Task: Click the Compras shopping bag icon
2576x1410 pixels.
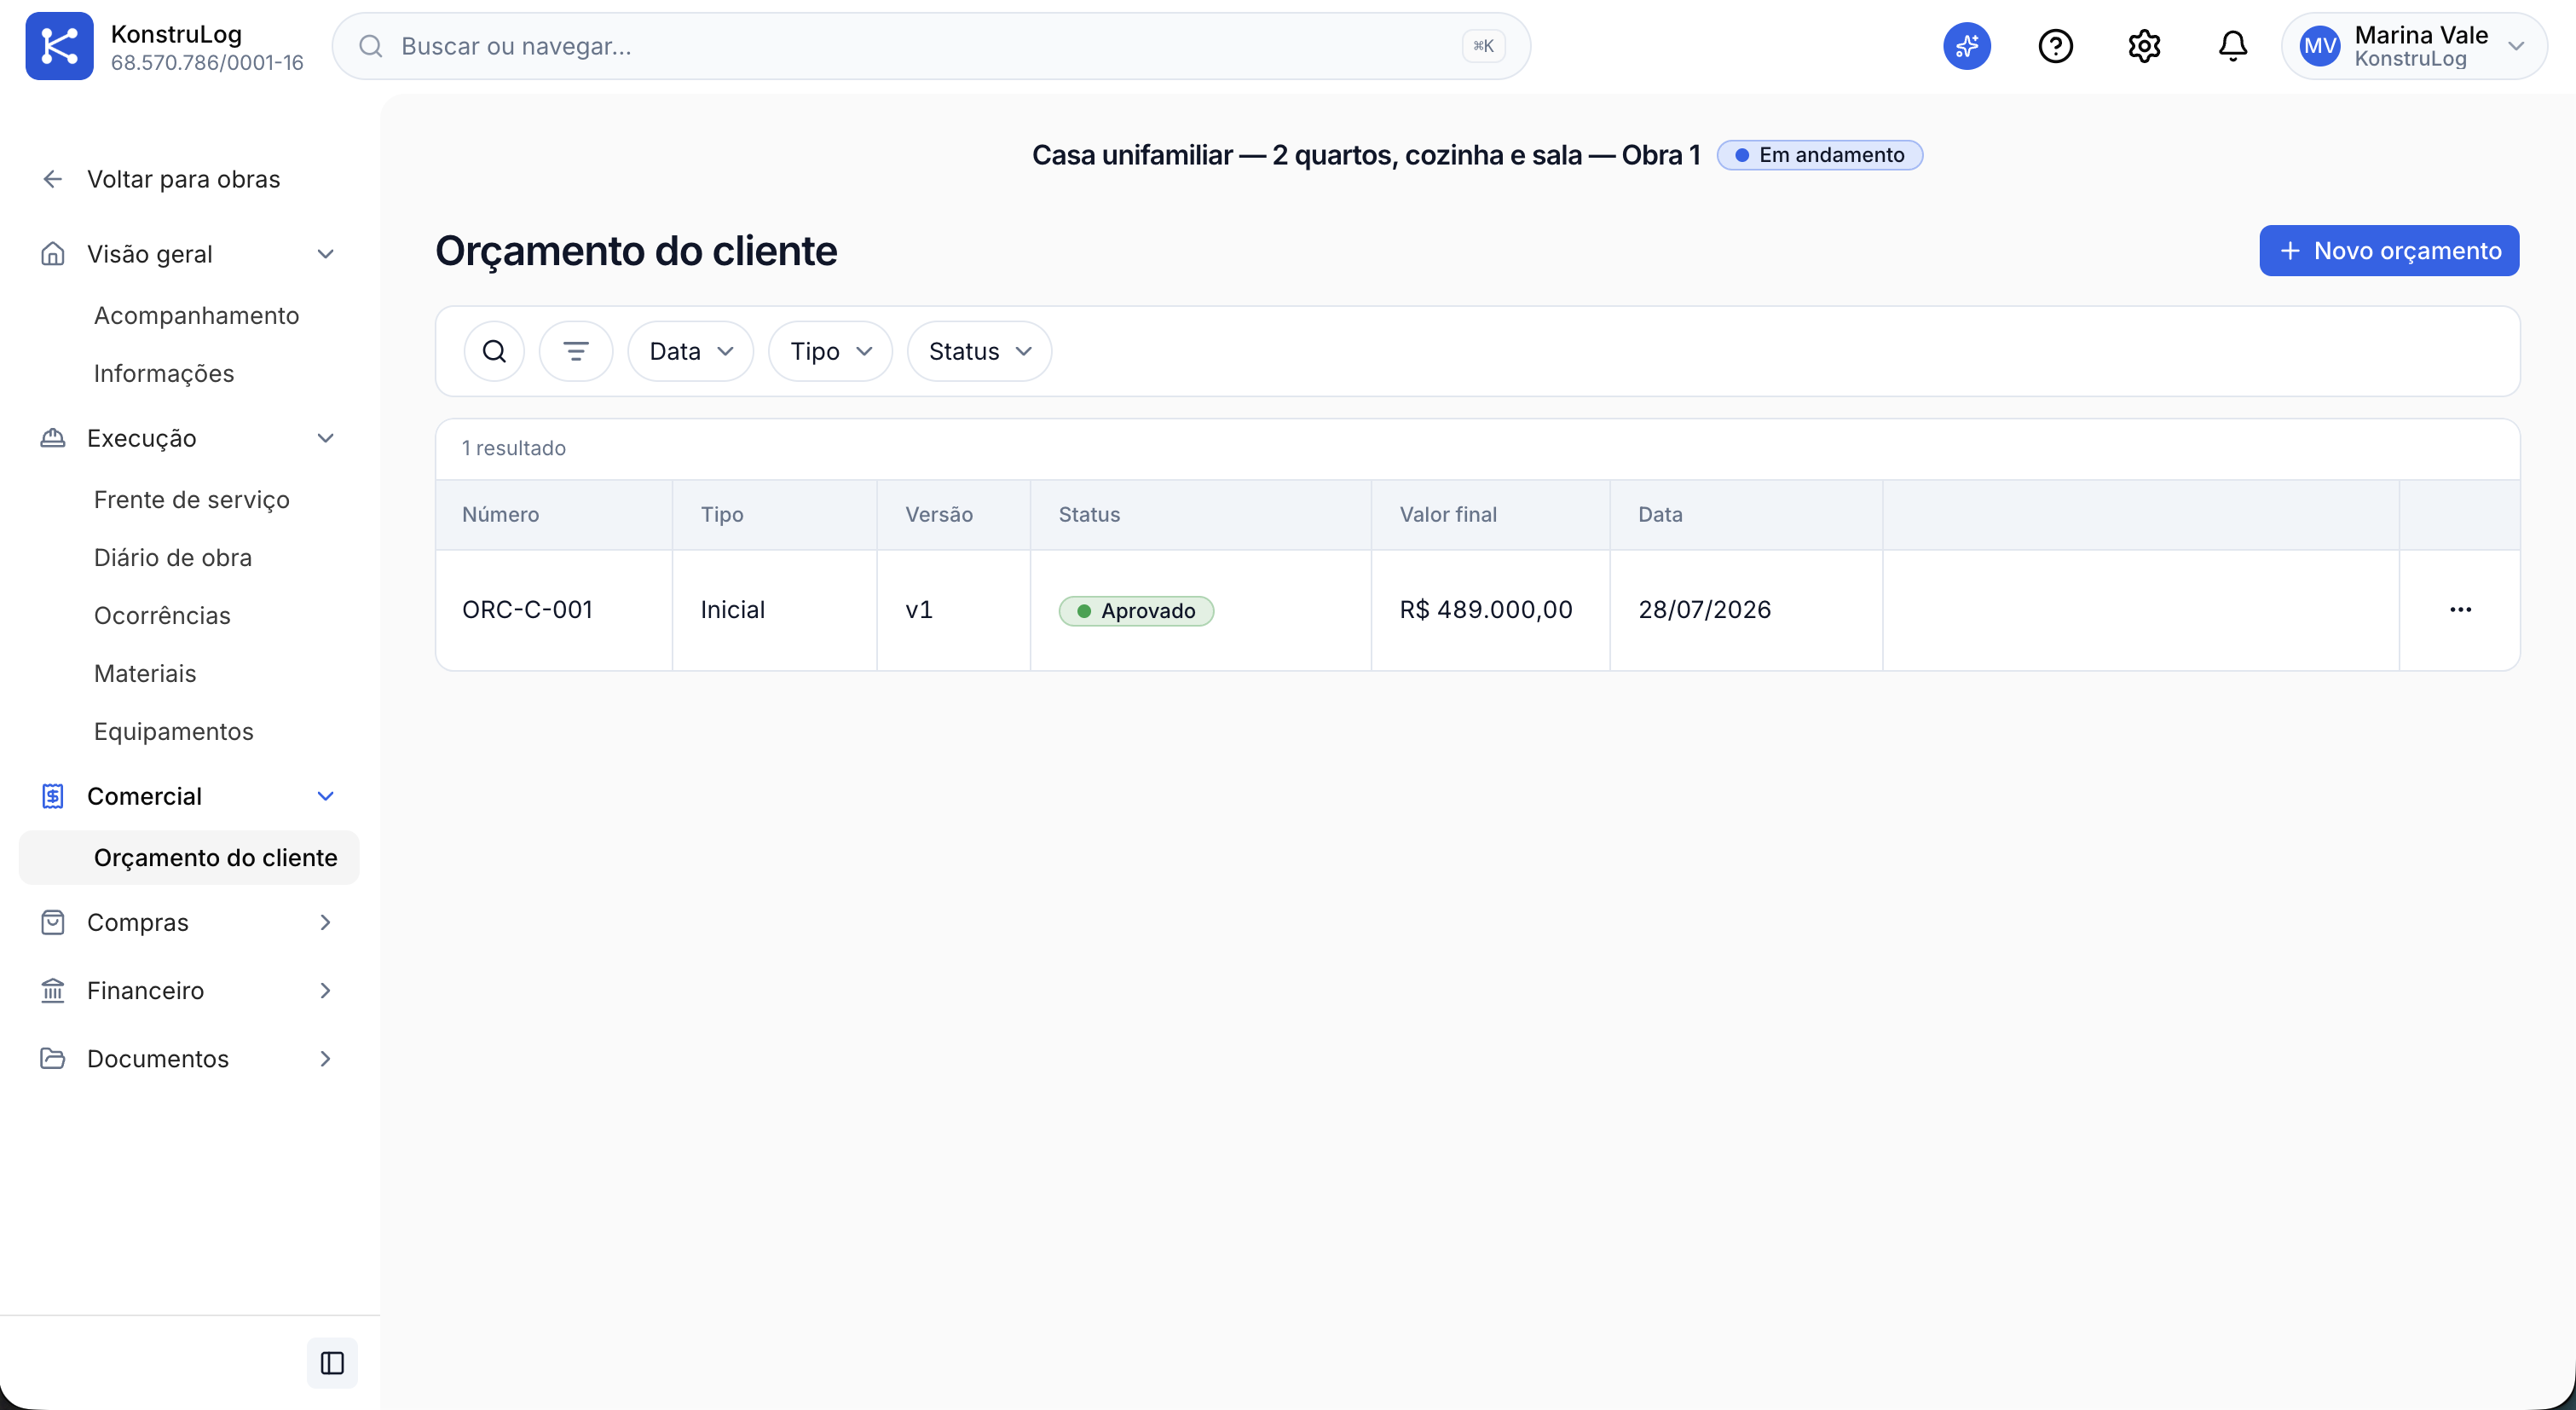Action: click(53, 922)
